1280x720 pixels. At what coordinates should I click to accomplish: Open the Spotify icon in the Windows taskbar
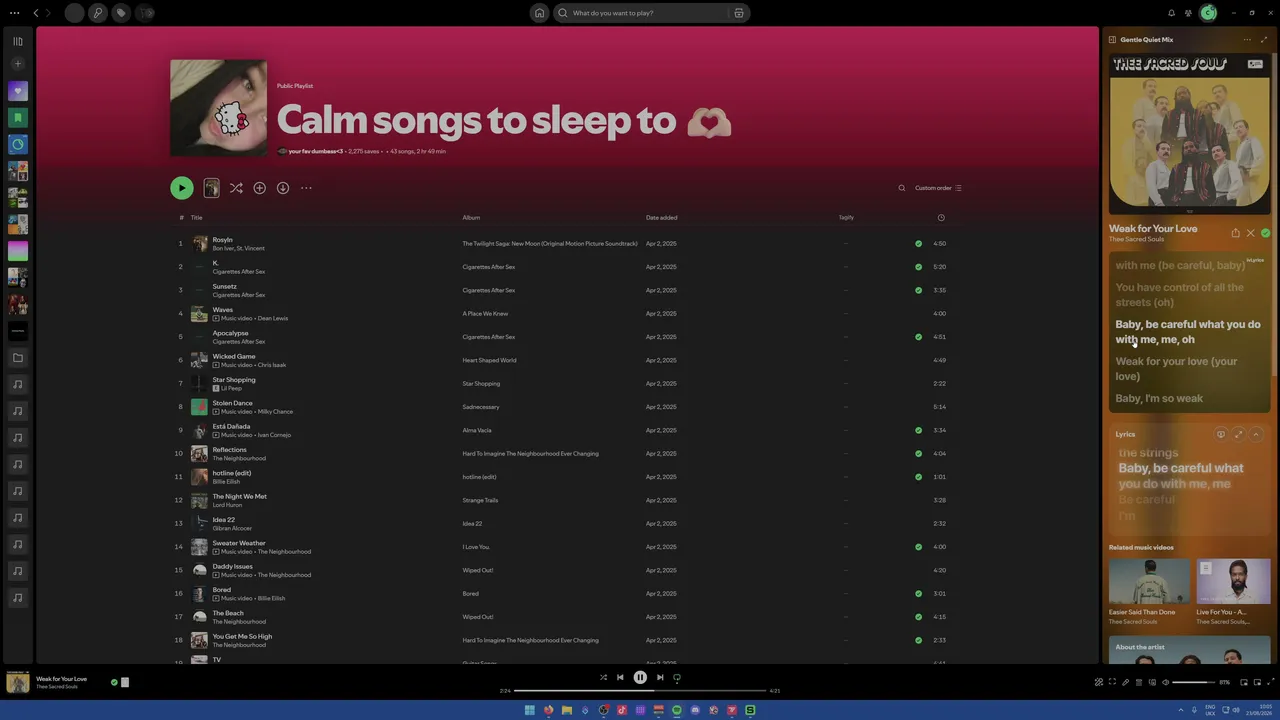pyautogui.click(x=677, y=710)
